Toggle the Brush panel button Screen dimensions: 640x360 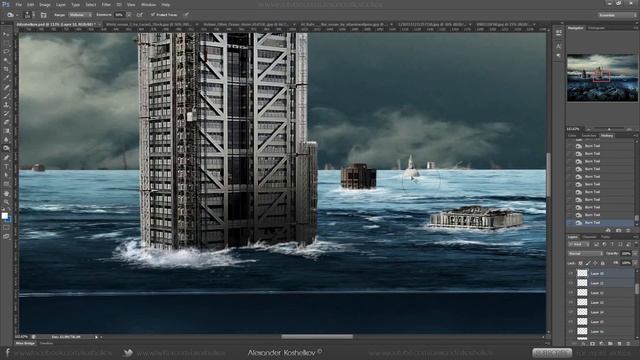pyautogui.click(x=44, y=15)
